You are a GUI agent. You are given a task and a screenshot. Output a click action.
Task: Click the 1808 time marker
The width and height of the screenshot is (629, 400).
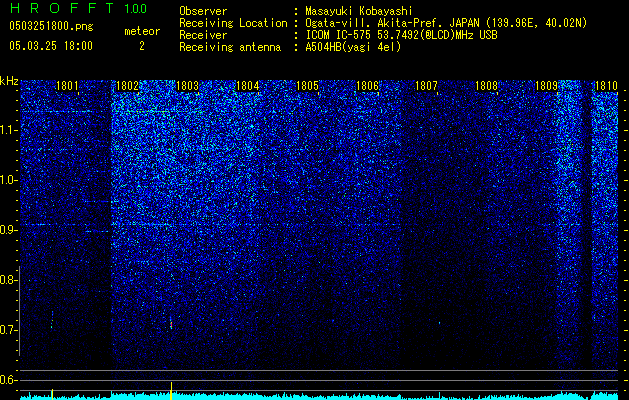(x=487, y=86)
